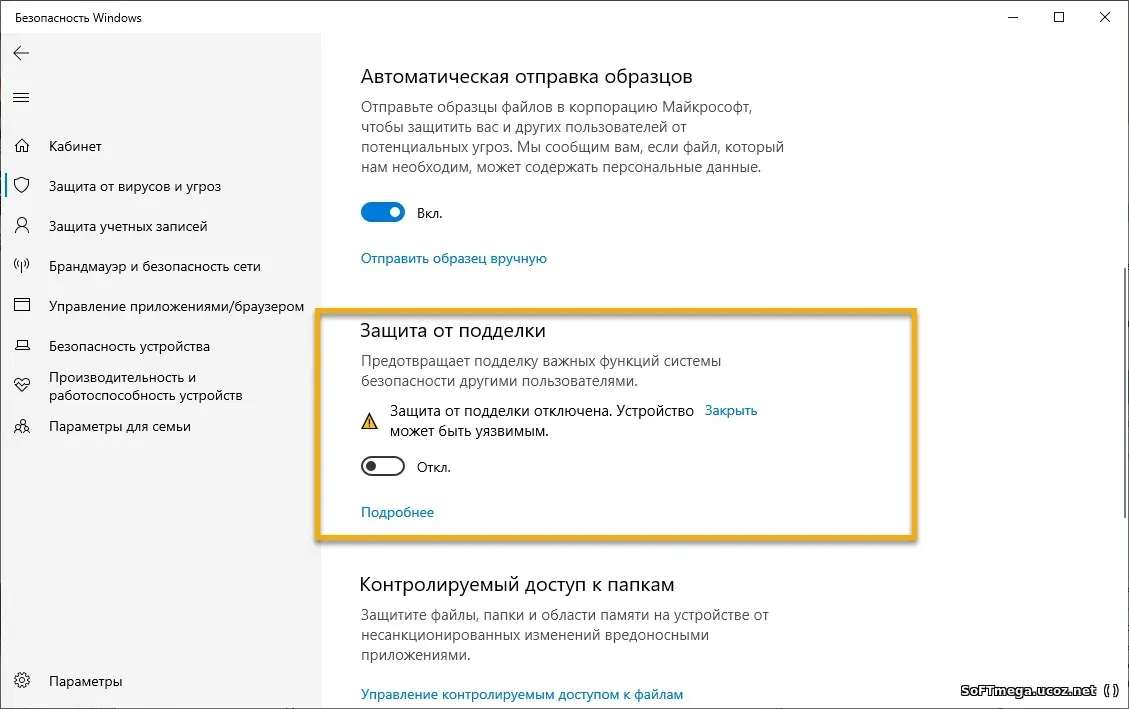Viewport: 1129px width, 709px height.
Task: Dismiss the warning with the Закрыть link
Action: (731, 410)
